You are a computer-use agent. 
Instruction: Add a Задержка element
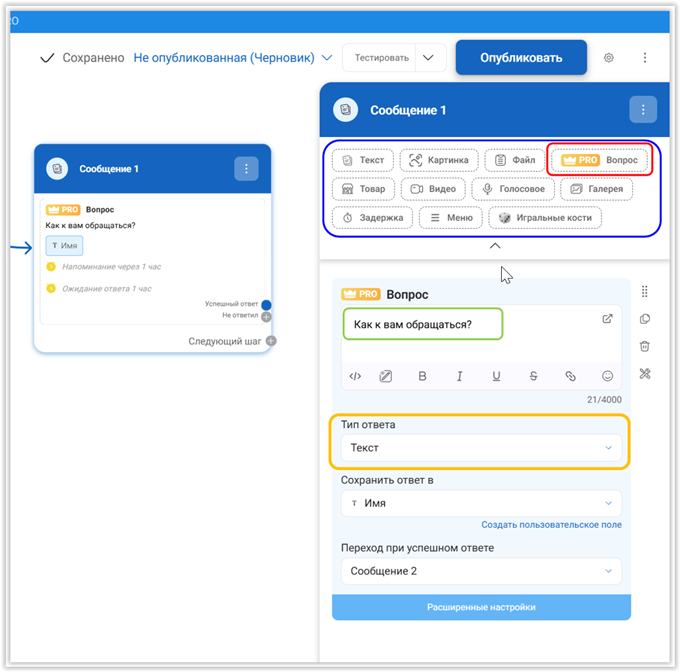[373, 218]
